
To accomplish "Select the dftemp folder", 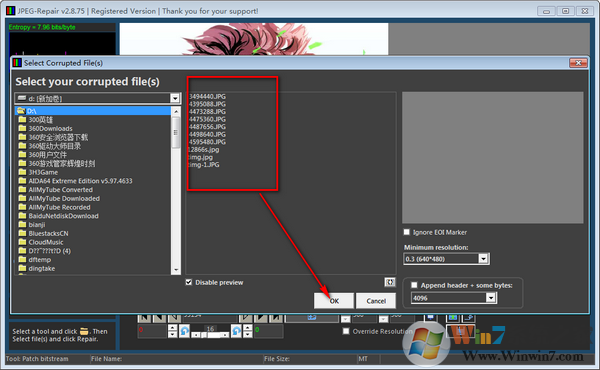I will pyautogui.click(x=39, y=260).
